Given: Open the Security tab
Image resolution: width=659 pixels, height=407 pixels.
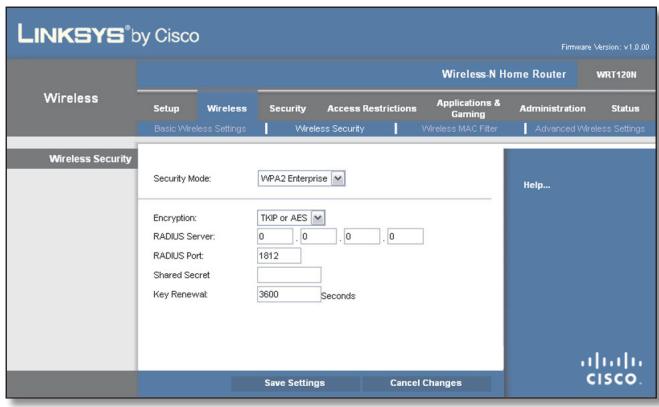Looking at the screenshot, I should click(x=287, y=108).
